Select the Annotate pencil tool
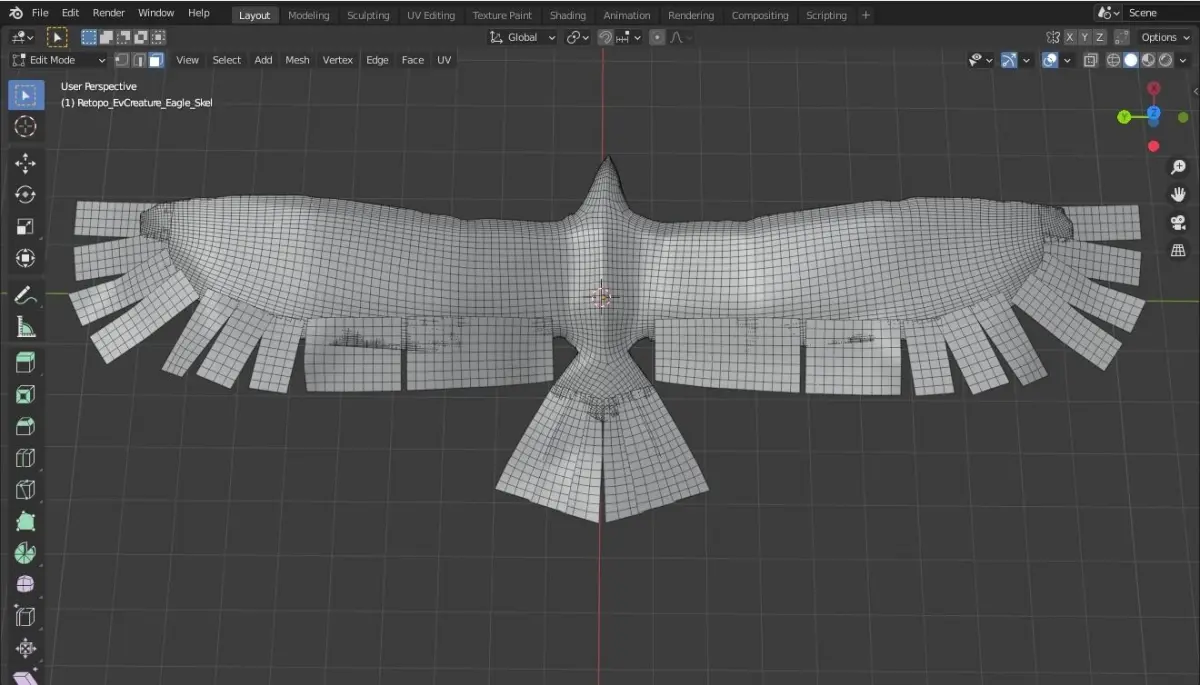Viewport: 1200px width, 685px height. coord(26,295)
